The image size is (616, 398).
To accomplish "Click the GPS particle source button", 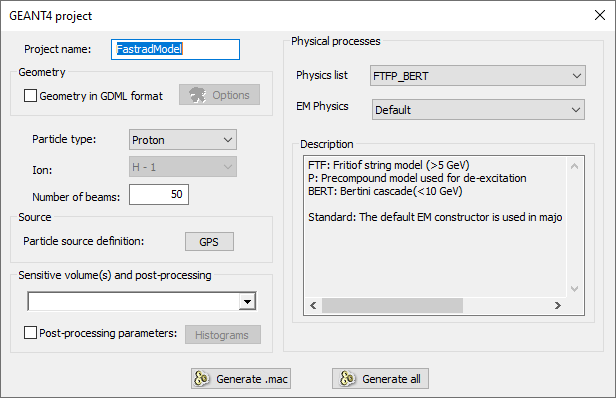I will [209, 241].
